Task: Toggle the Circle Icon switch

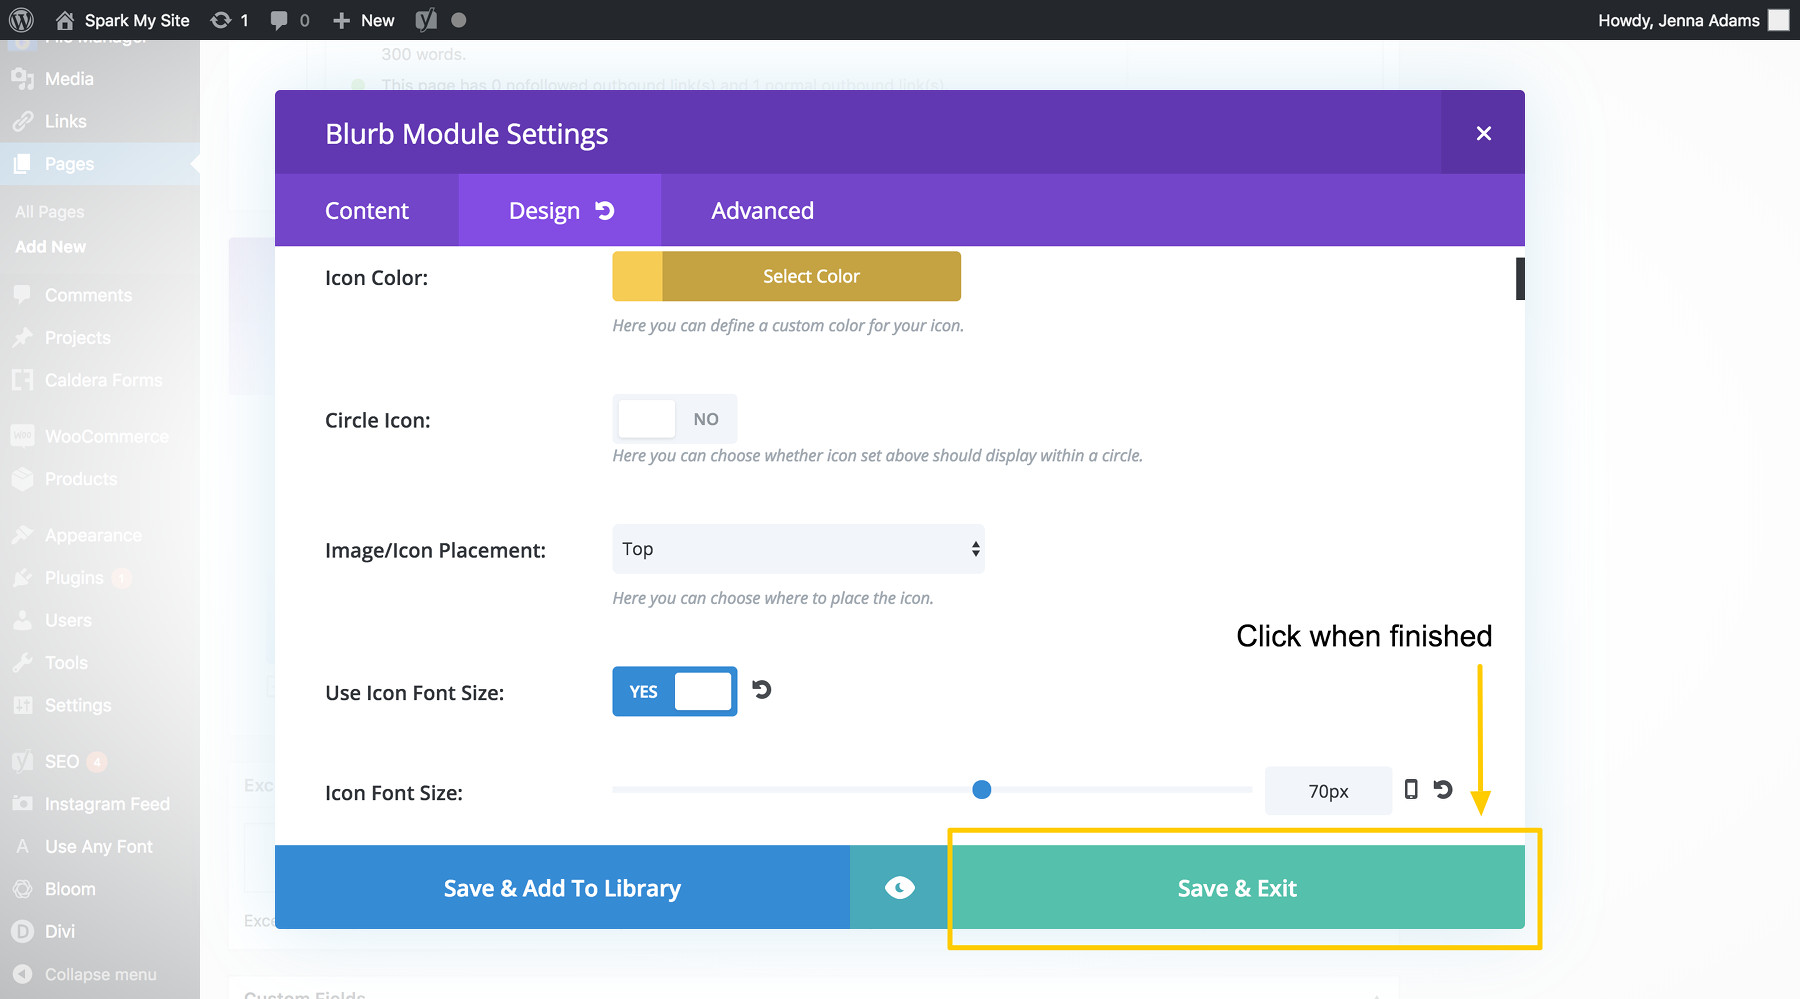Action: 675,419
